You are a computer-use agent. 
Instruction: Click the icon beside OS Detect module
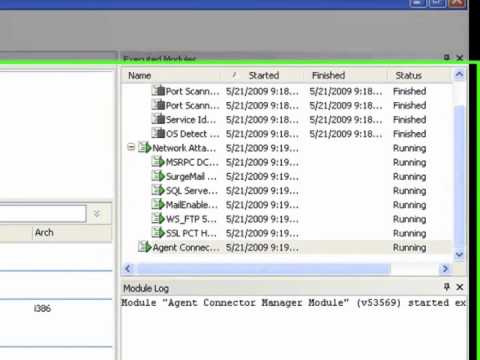point(158,133)
